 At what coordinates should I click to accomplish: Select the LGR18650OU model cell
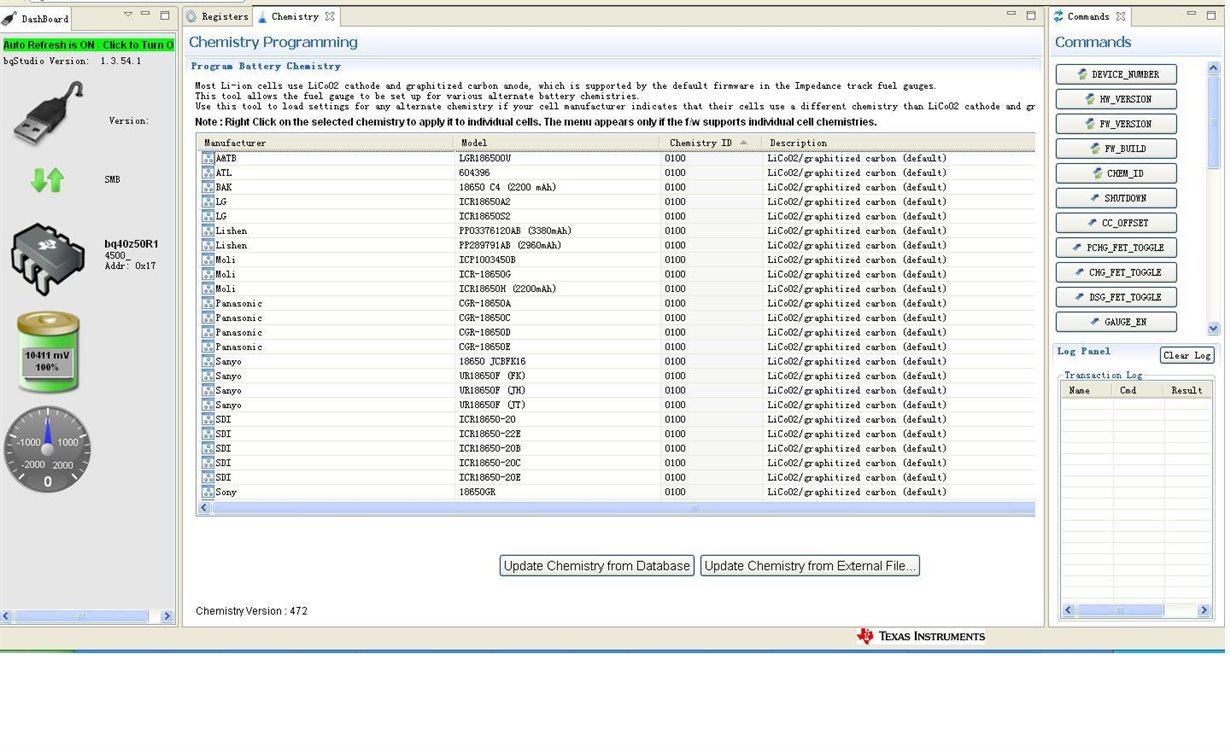point(485,158)
